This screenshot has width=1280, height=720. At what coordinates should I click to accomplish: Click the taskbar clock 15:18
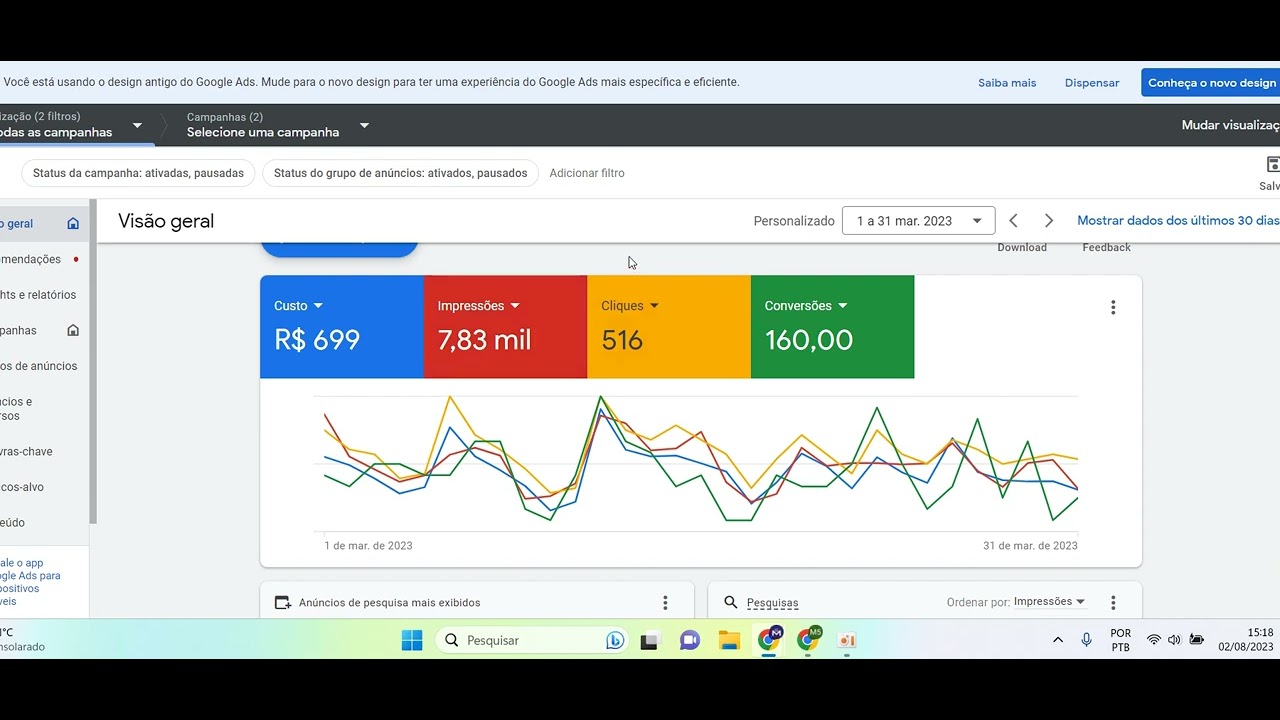[1246, 640]
